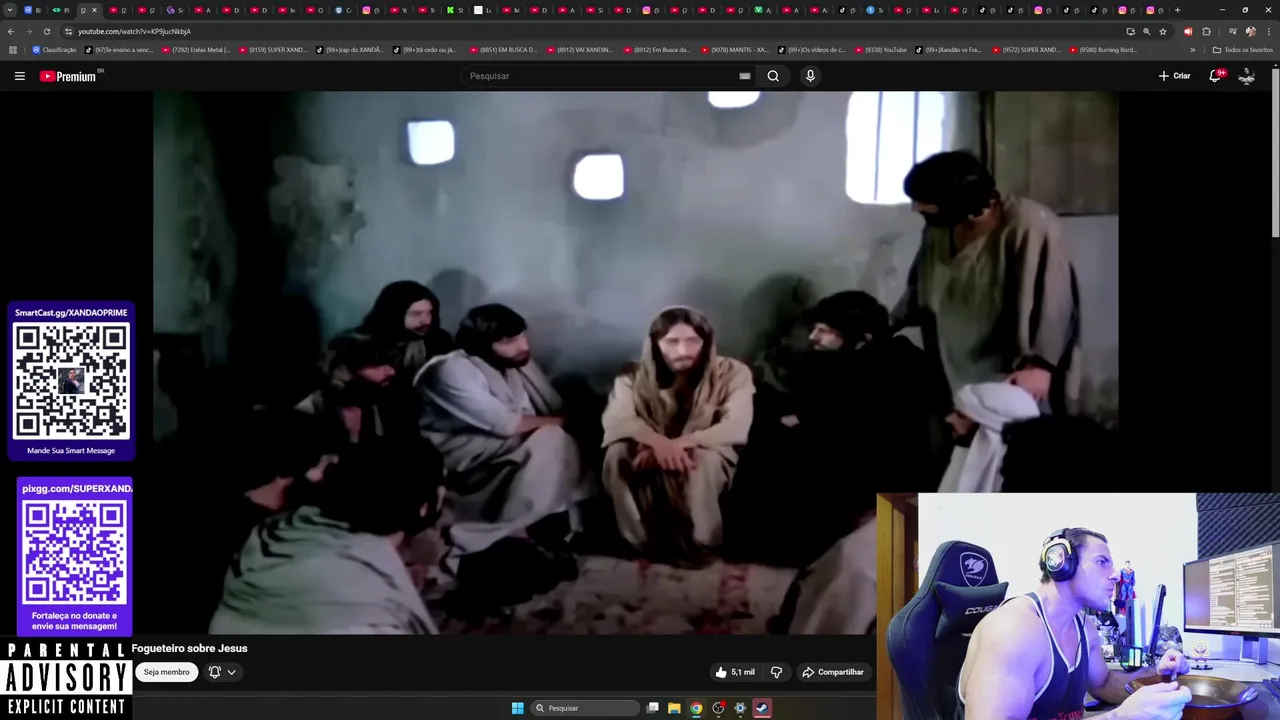Switch to the green 'V' icon tab
The width and height of the screenshot is (1280, 720).
point(762,10)
